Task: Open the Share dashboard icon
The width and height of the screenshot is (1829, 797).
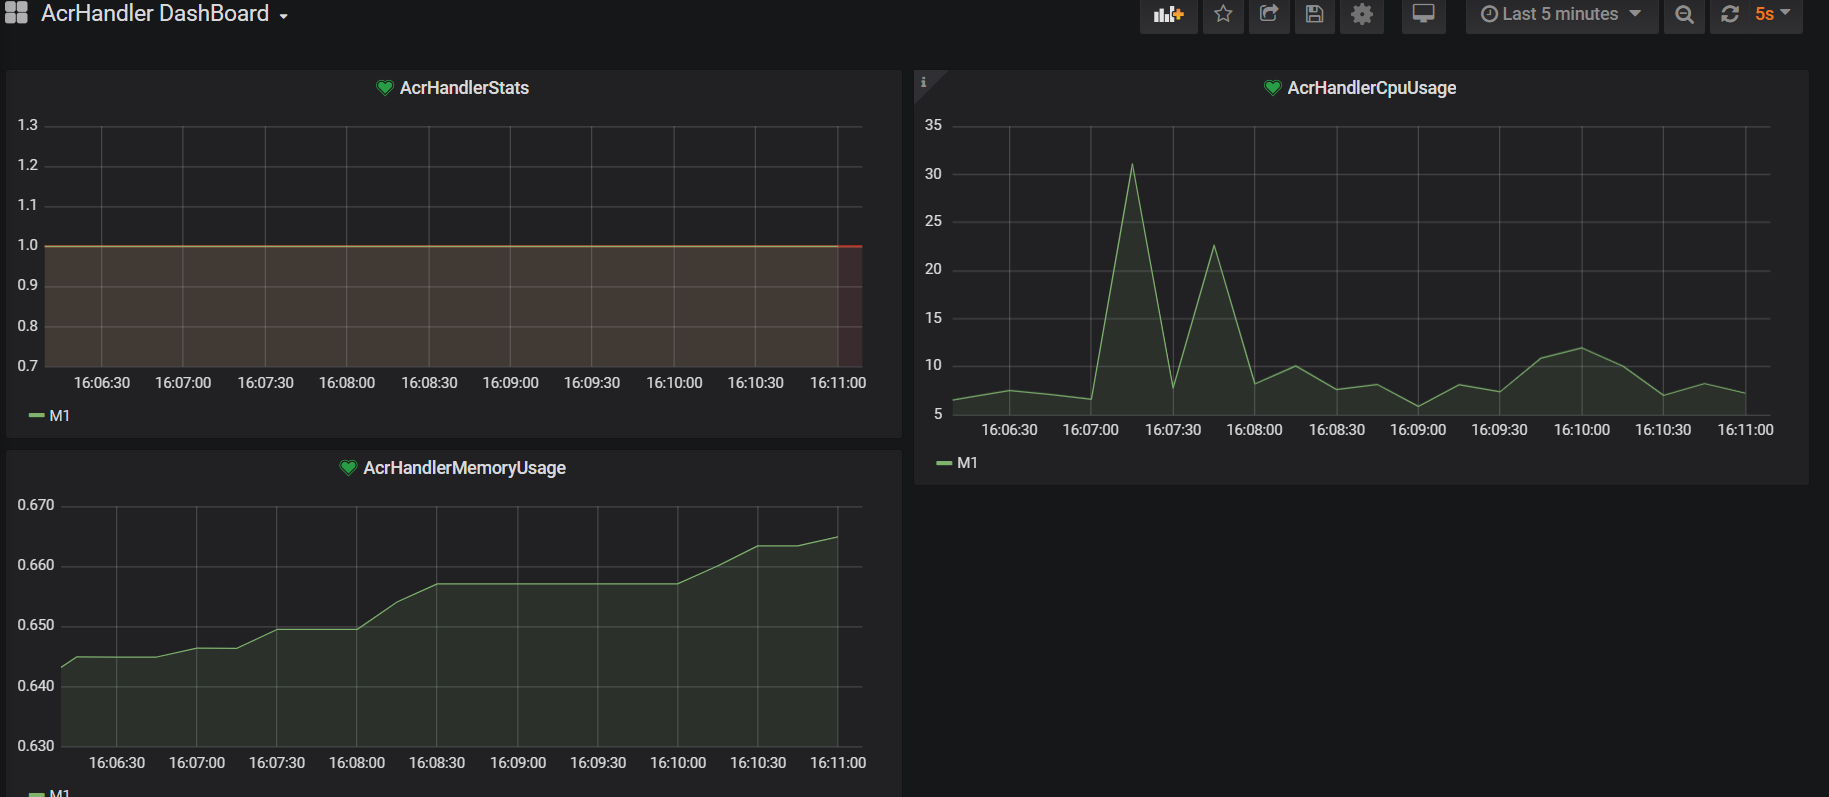Action: tap(1269, 15)
